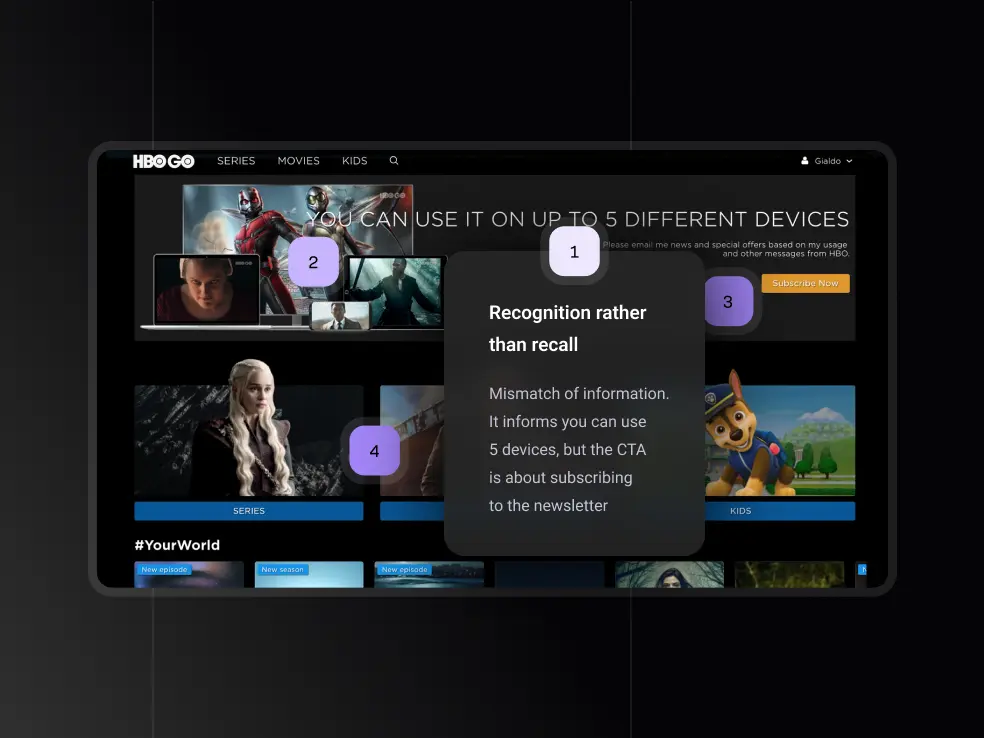Click the blue SERIES category button
Image resolution: width=984 pixels, height=738 pixels.
(249, 511)
